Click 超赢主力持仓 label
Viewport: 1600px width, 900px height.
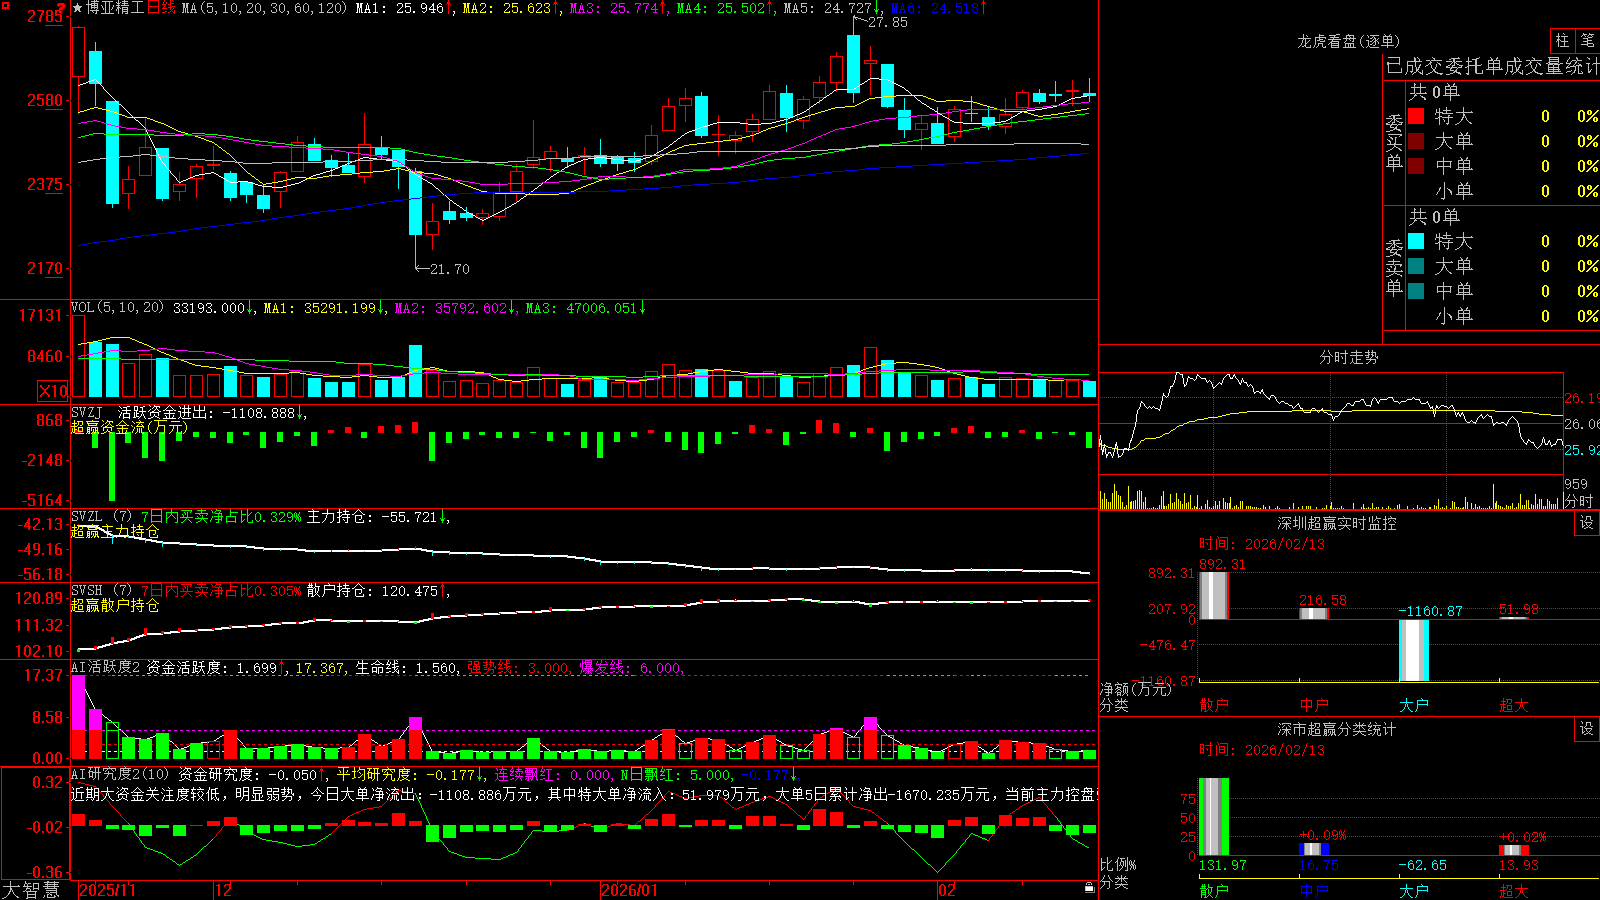point(115,531)
